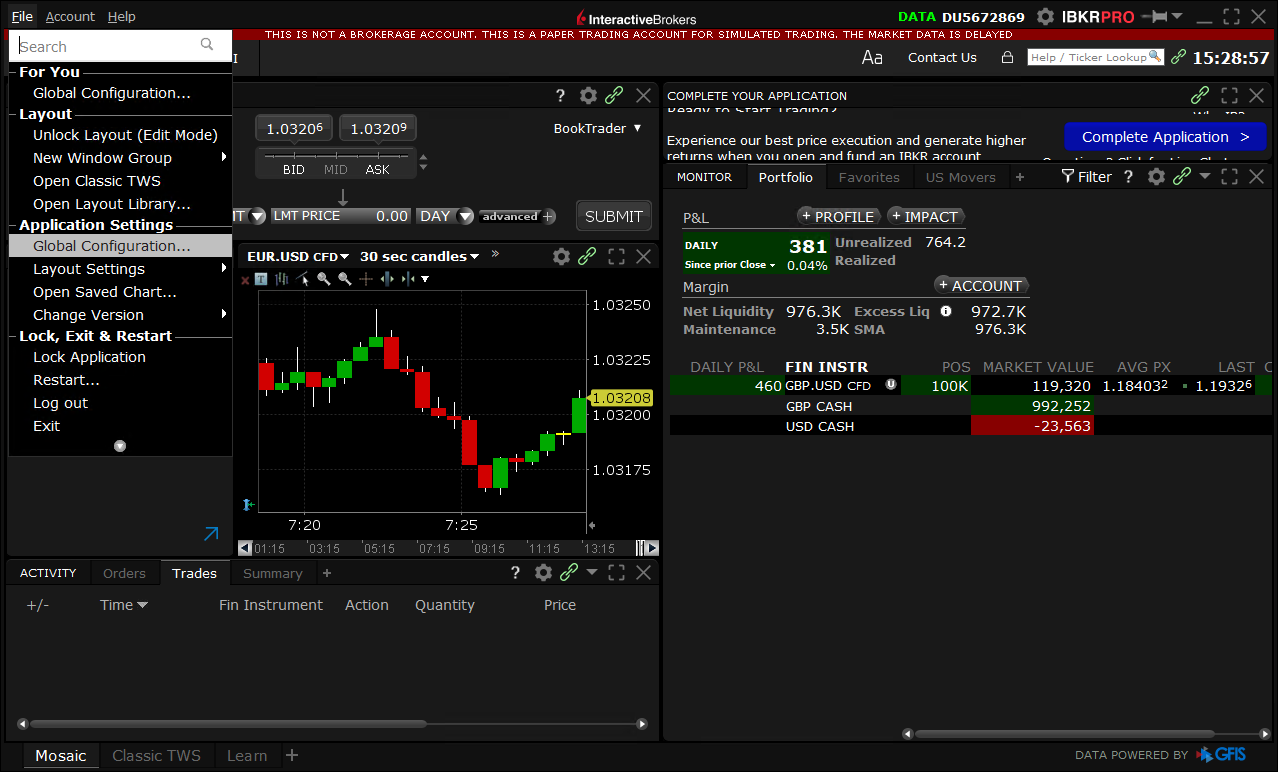1278x772 pixels.
Task: Click the chart horizontal compress arrows icon
Action: [407, 279]
